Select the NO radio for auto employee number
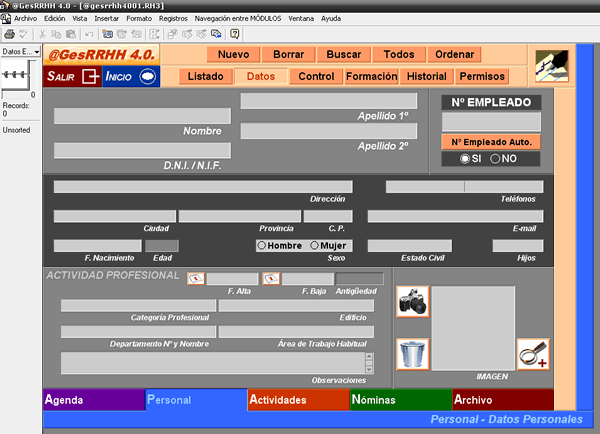Screen dimensions: 600x434 pyautogui.click(x=496, y=159)
